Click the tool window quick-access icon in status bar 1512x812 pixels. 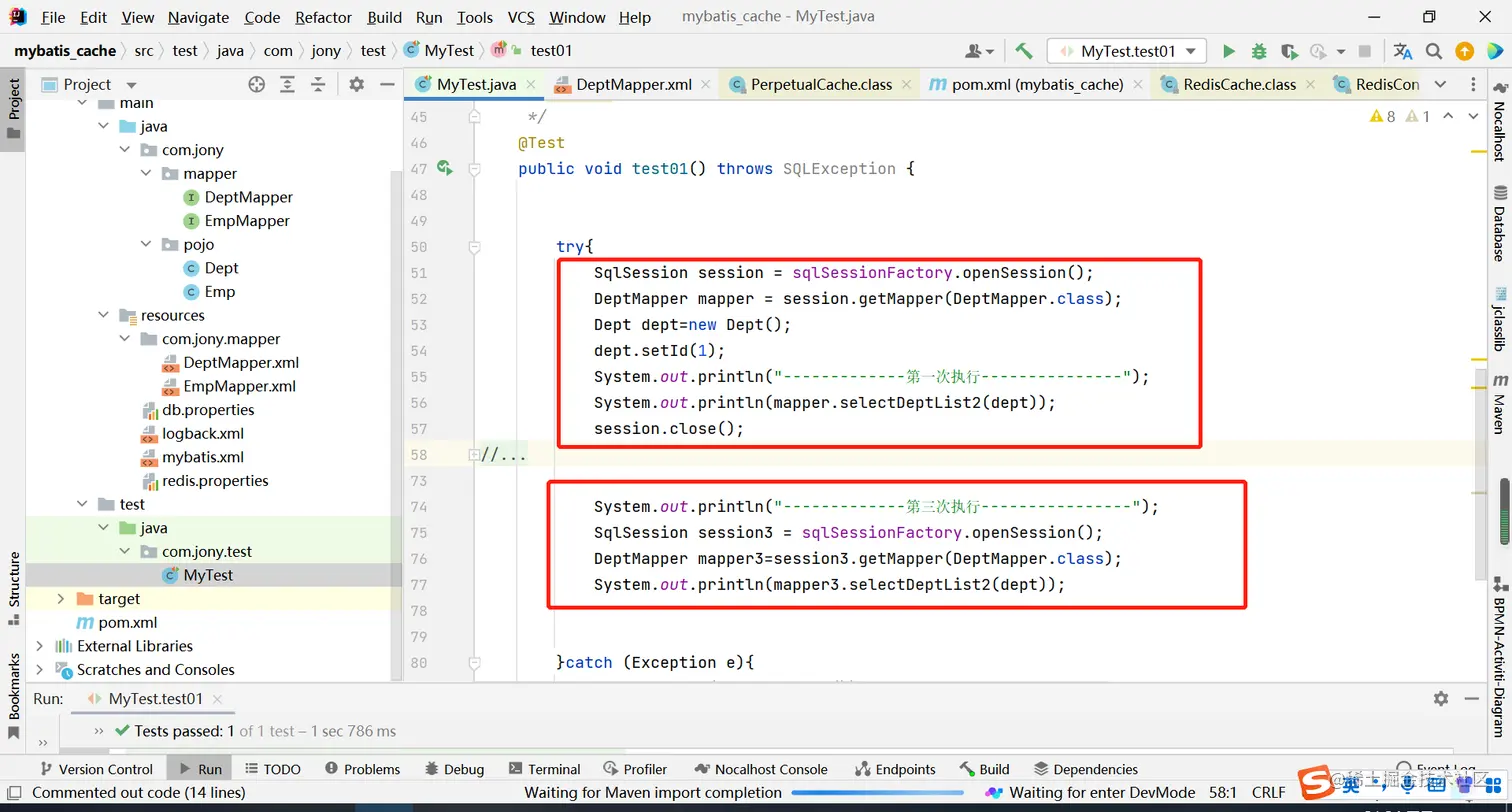point(15,793)
